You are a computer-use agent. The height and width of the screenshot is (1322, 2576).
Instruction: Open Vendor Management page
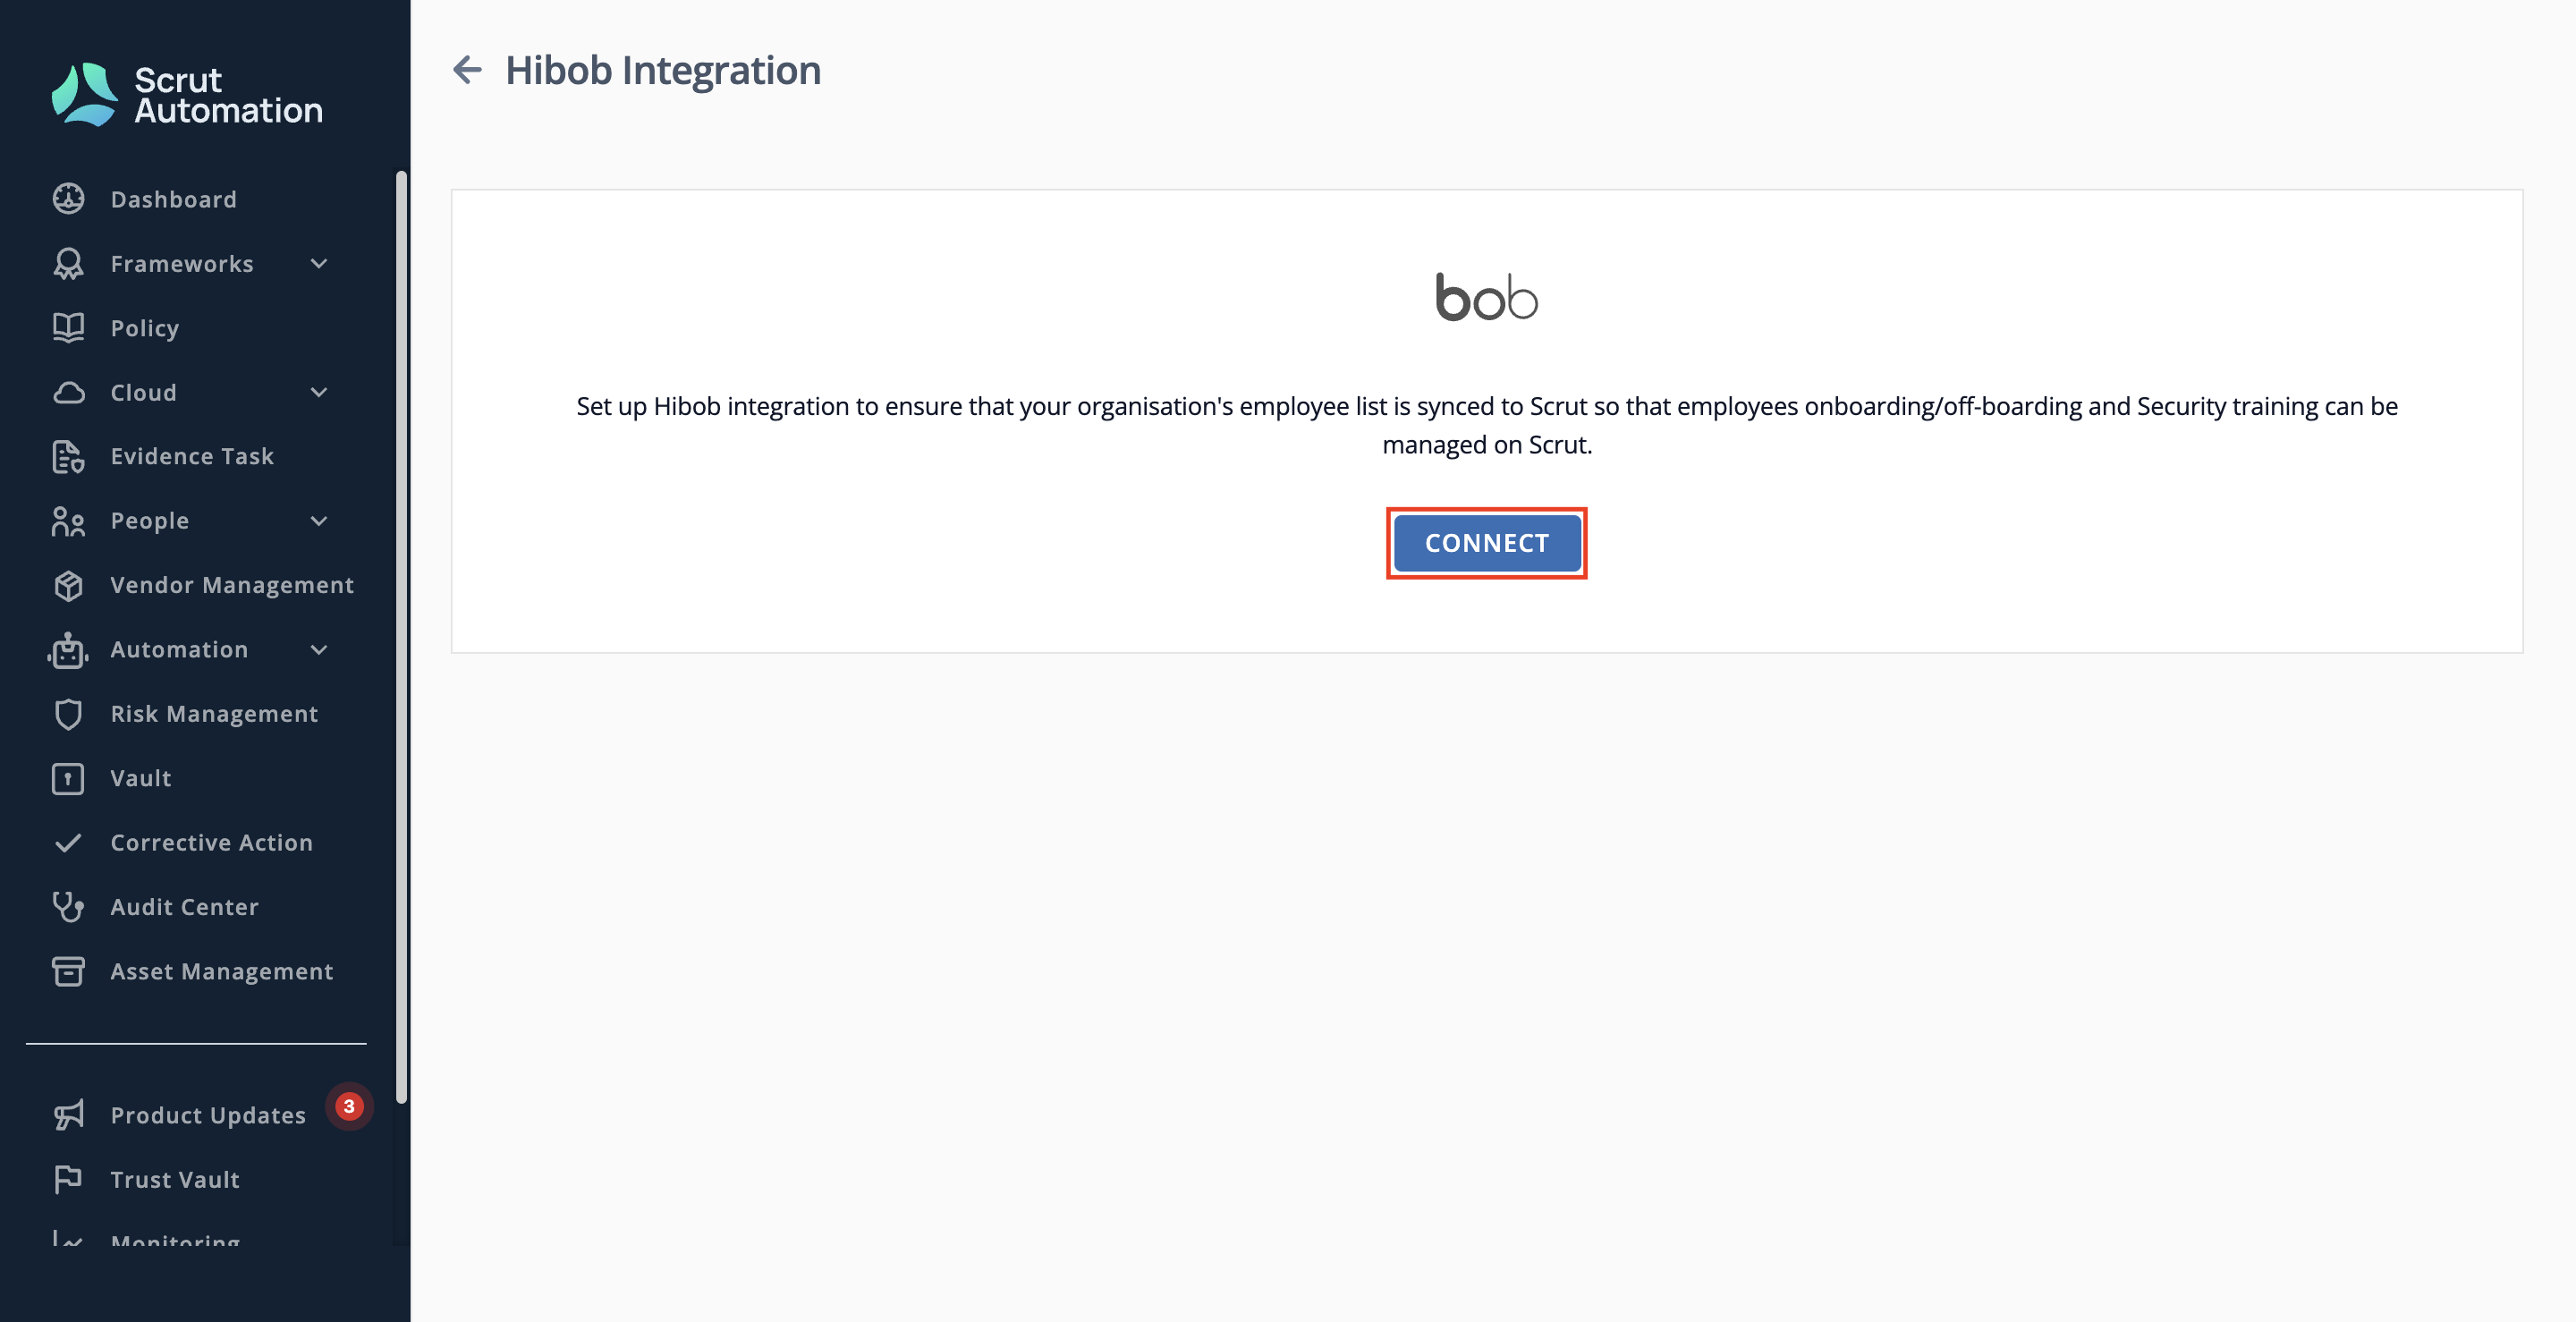pyautogui.click(x=232, y=586)
